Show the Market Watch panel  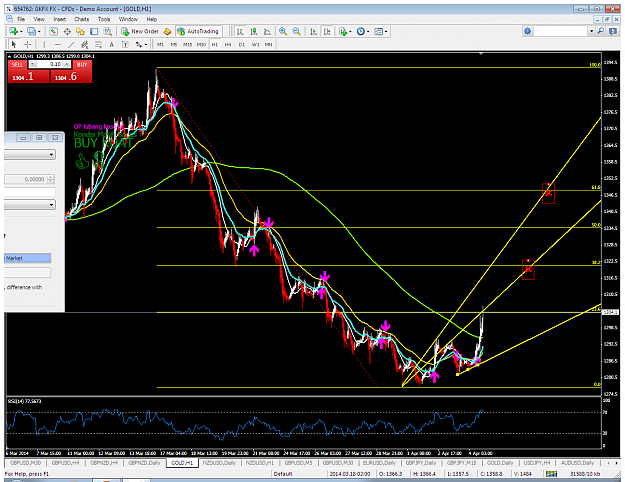coord(53,31)
